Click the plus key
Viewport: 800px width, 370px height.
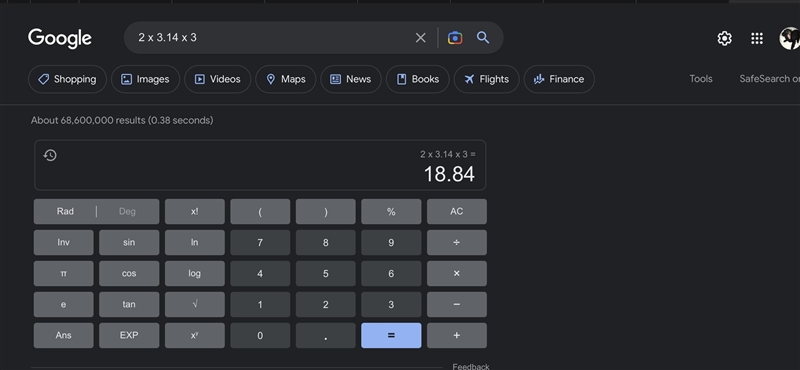click(457, 335)
